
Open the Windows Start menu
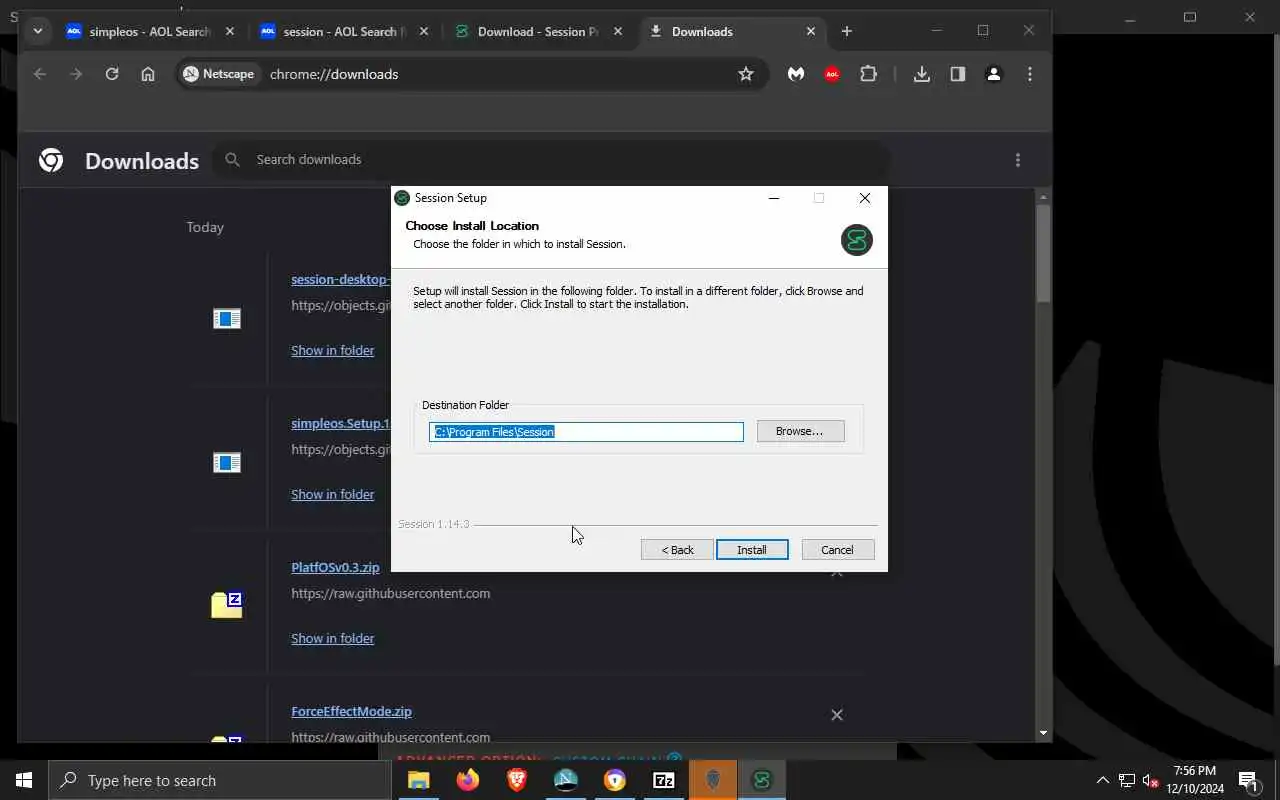coord(24,780)
